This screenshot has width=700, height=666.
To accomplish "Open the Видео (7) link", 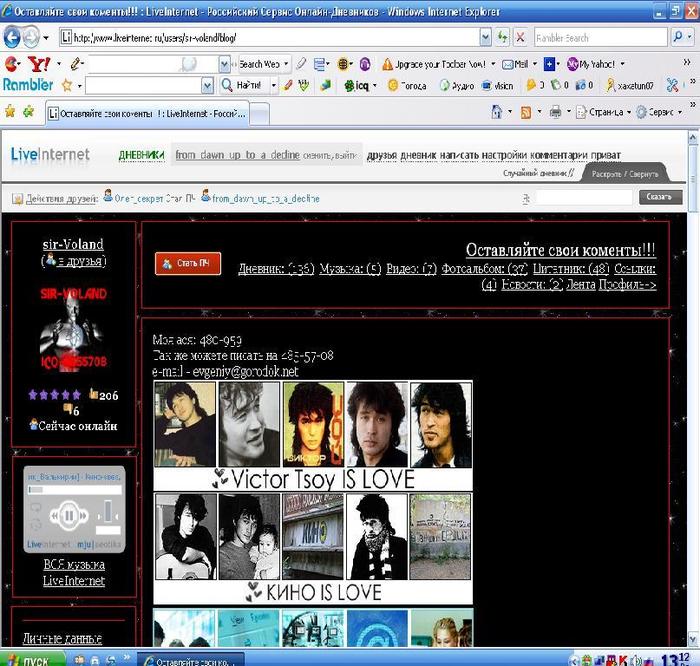I will 411,269.
